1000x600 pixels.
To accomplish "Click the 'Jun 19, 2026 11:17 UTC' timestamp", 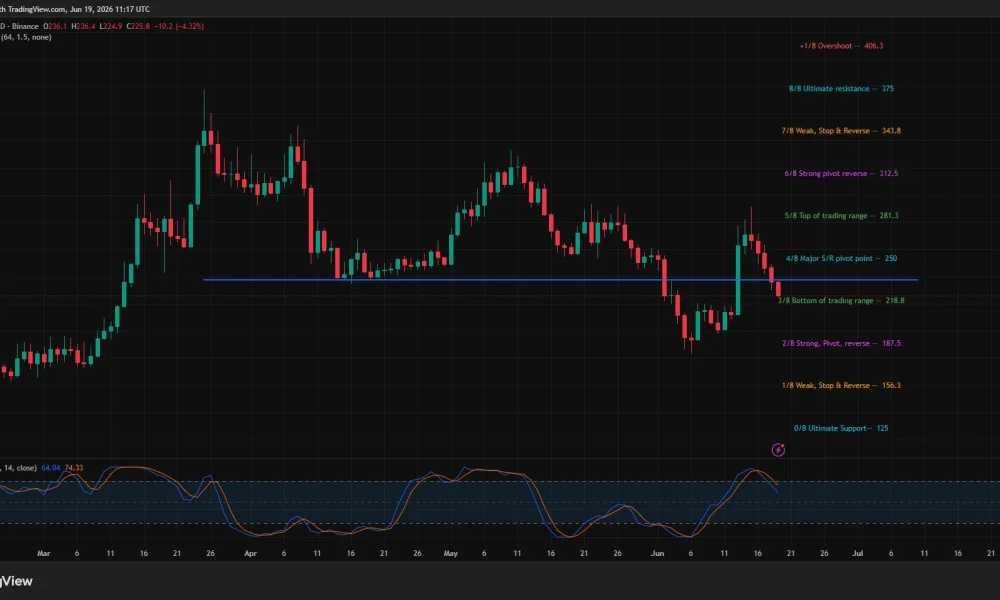I will [x=110, y=9].
